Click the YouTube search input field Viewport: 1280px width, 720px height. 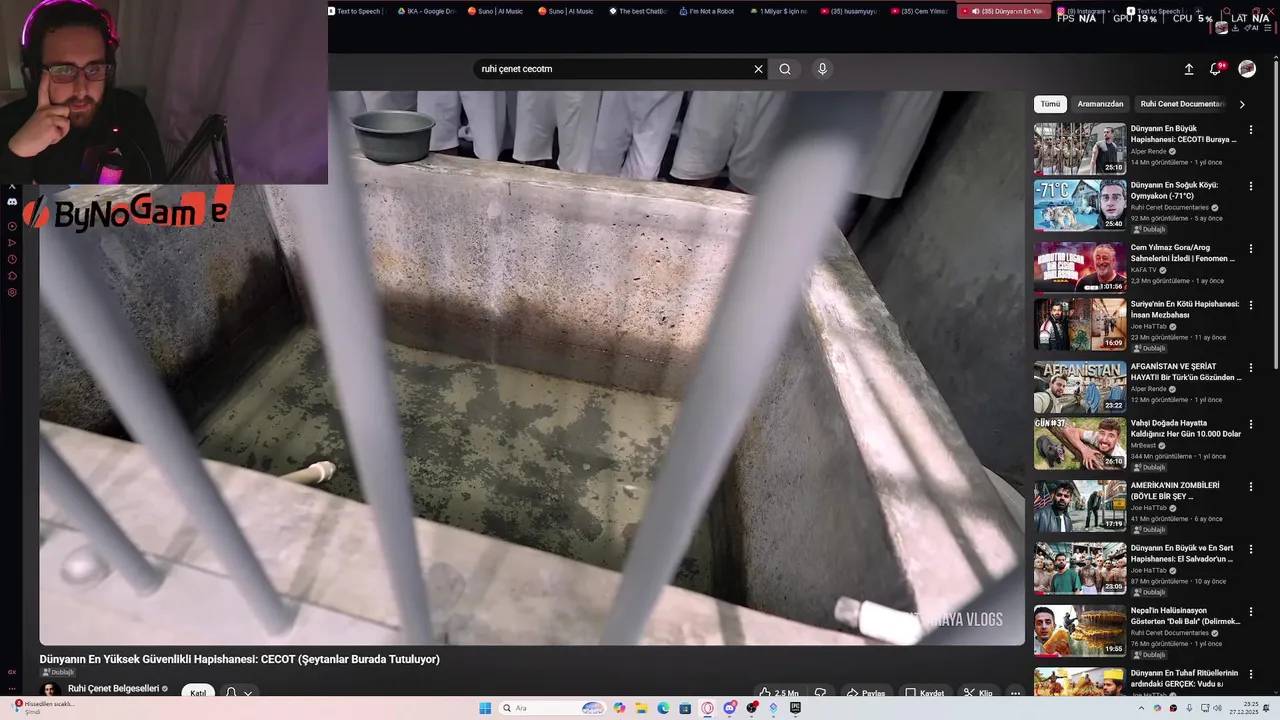[610, 69]
